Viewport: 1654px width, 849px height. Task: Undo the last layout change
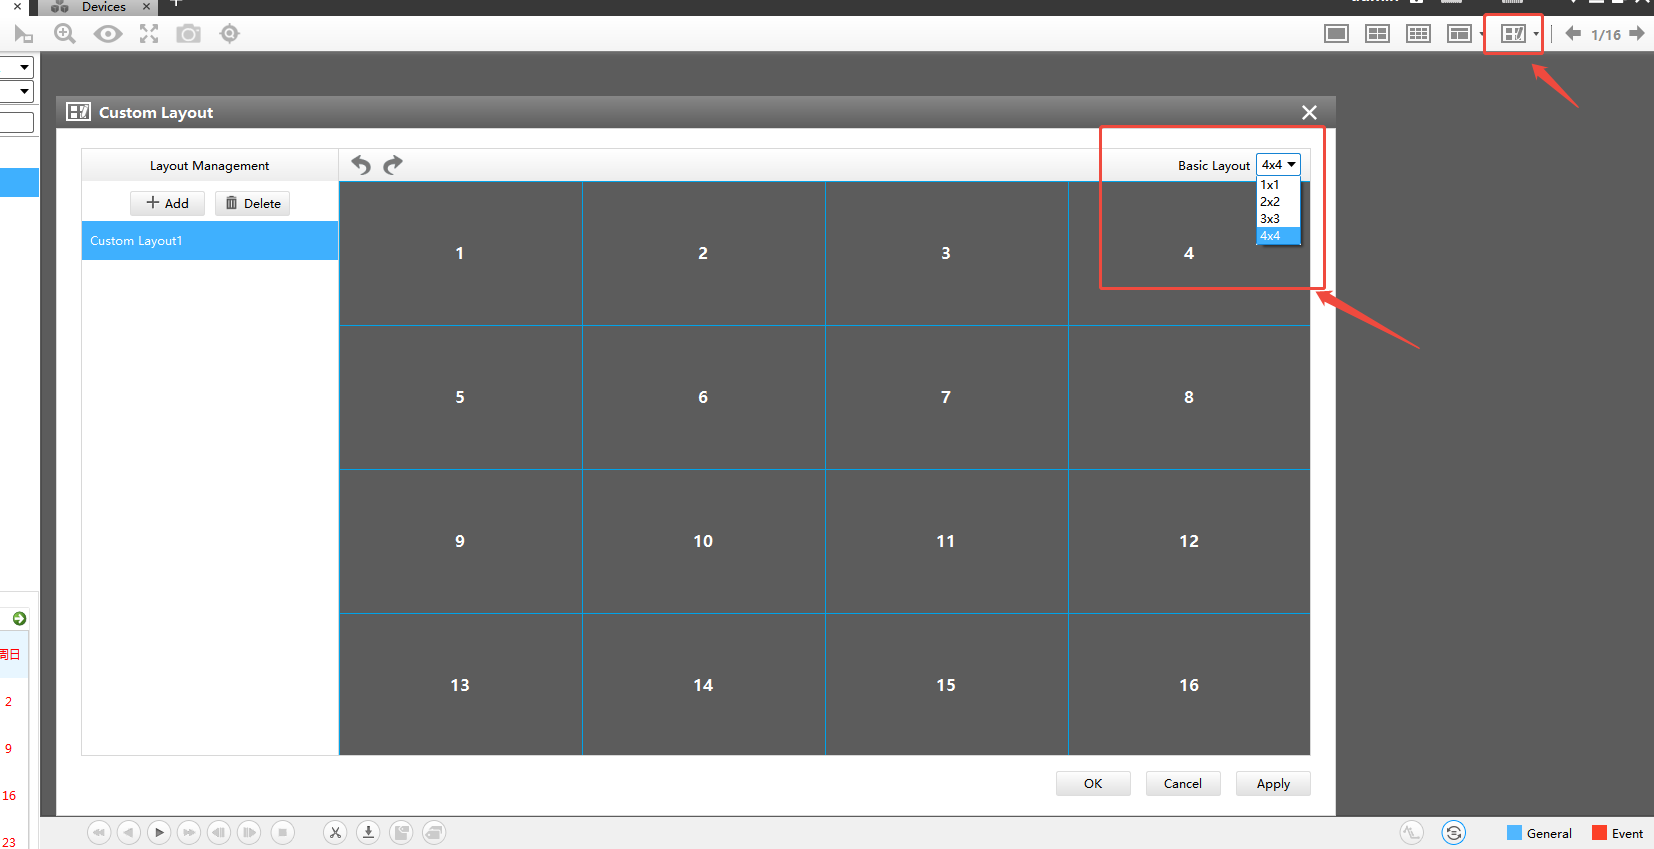pos(361,165)
